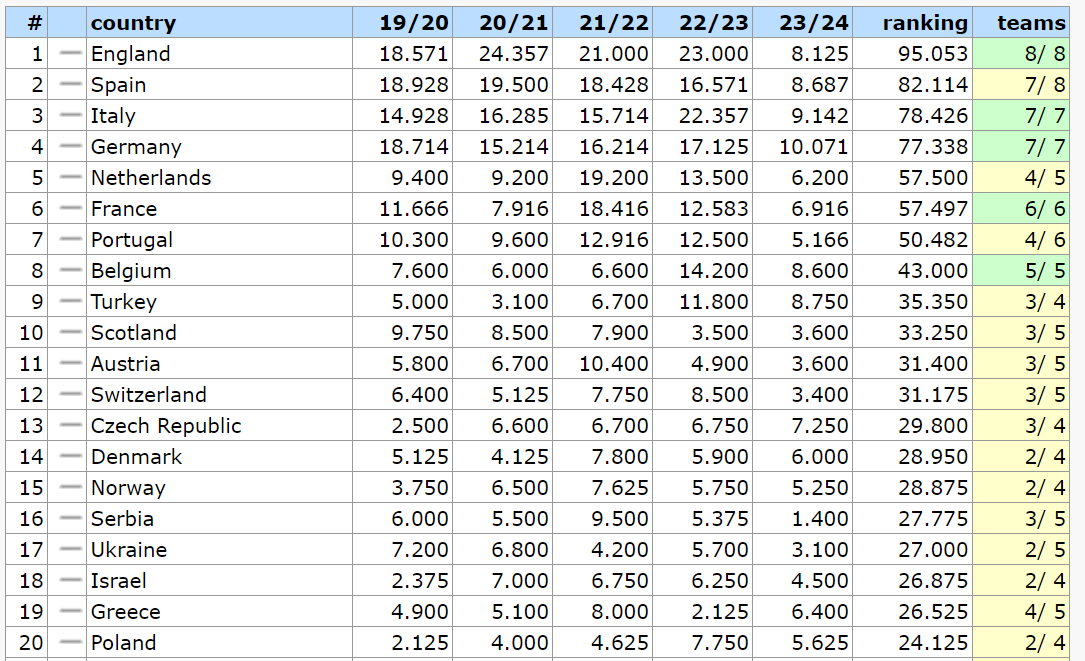Open the Turkey country link
This screenshot has width=1085, height=661.
pos(123,302)
